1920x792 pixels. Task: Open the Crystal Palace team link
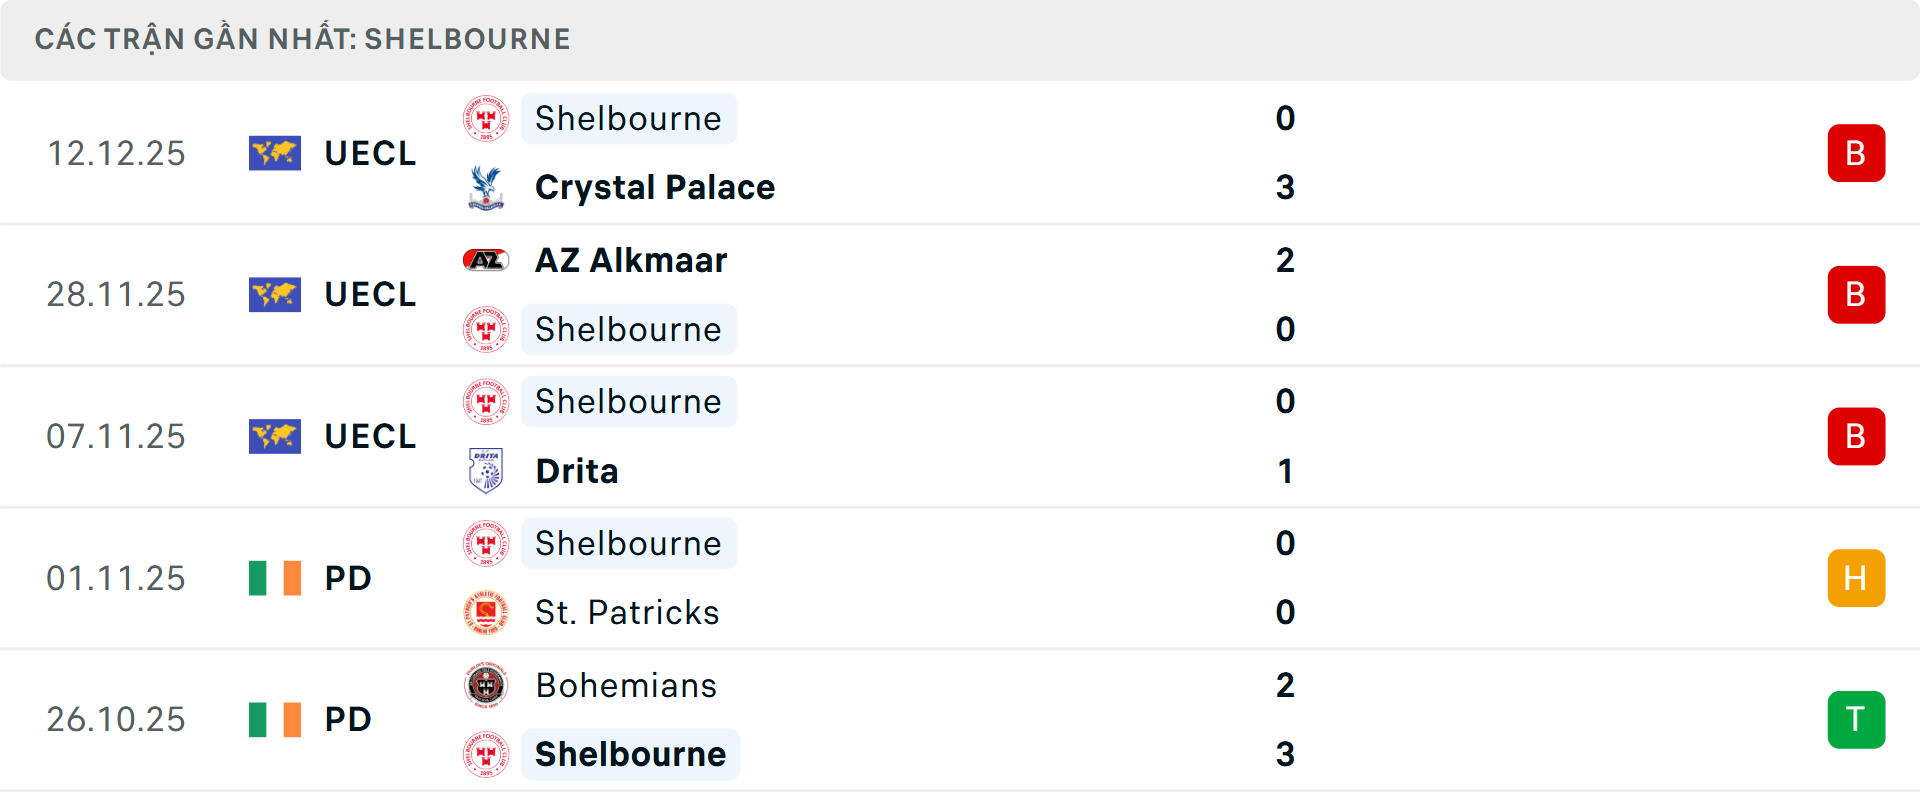tap(655, 188)
